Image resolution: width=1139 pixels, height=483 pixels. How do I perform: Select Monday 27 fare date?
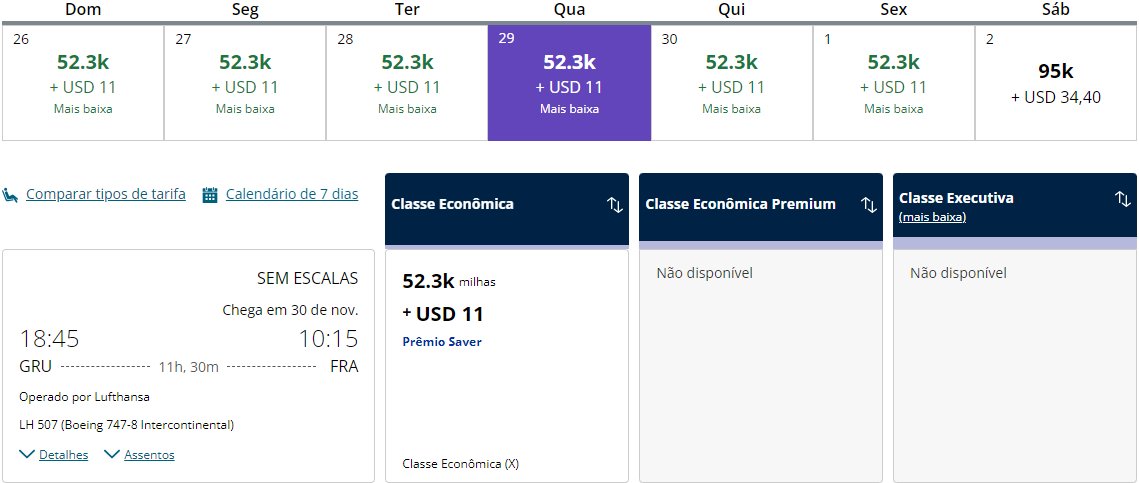(x=245, y=83)
